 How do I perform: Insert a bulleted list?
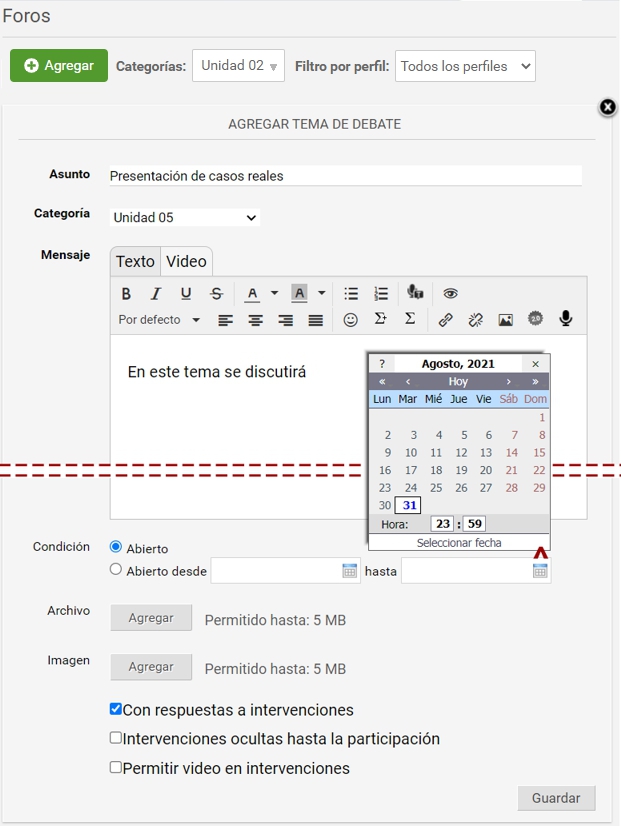(x=351, y=294)
